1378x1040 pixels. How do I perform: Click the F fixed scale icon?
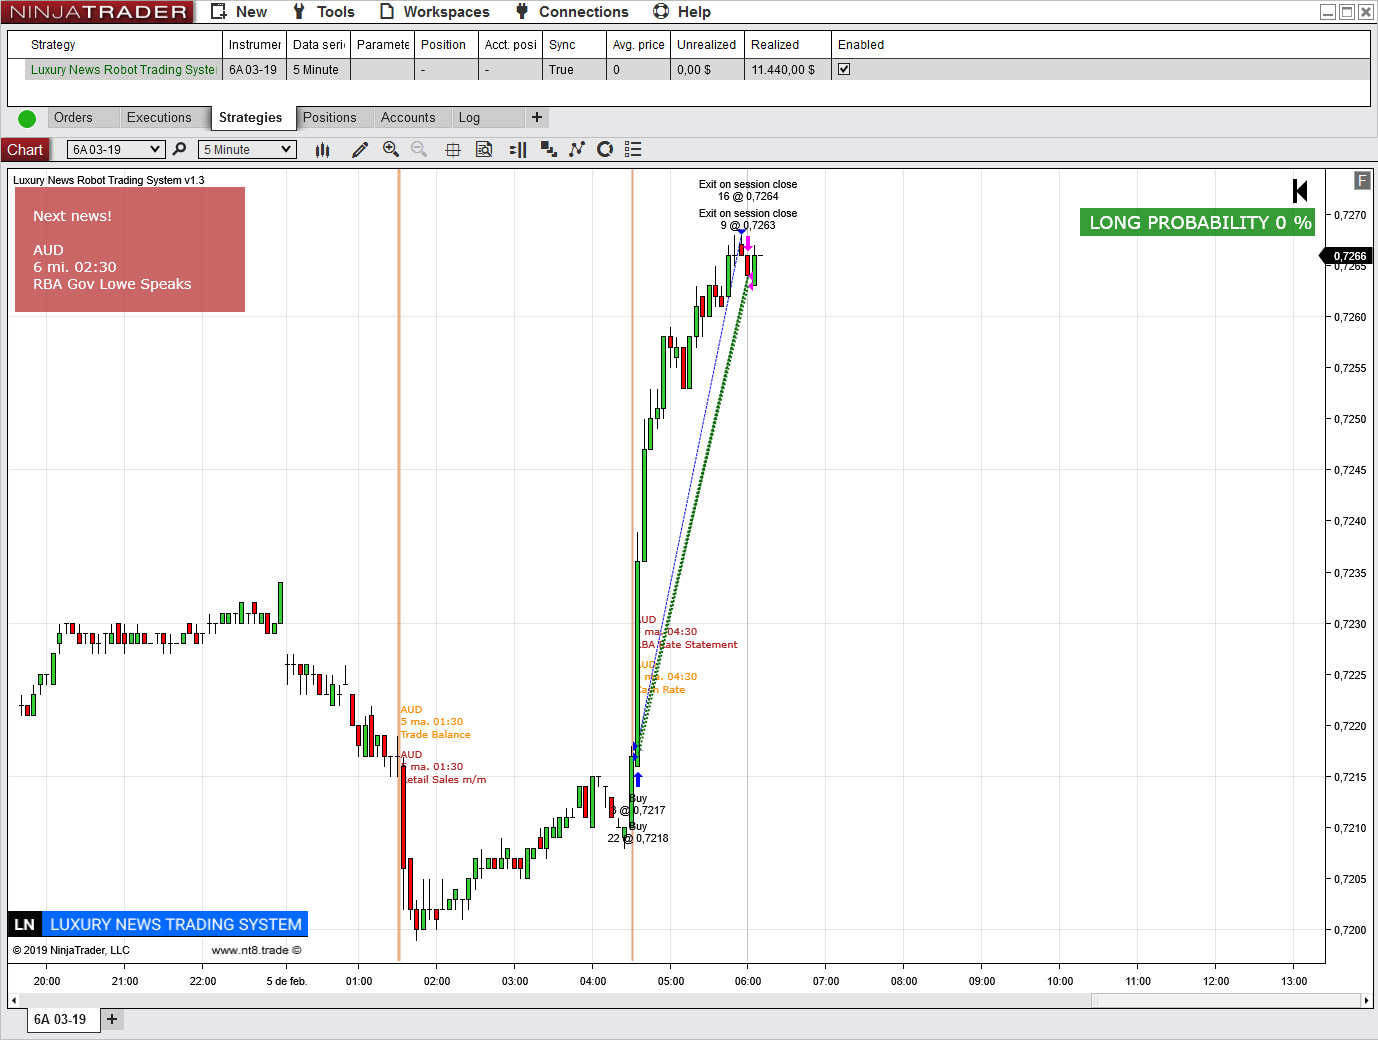[x=1362, y=181]
